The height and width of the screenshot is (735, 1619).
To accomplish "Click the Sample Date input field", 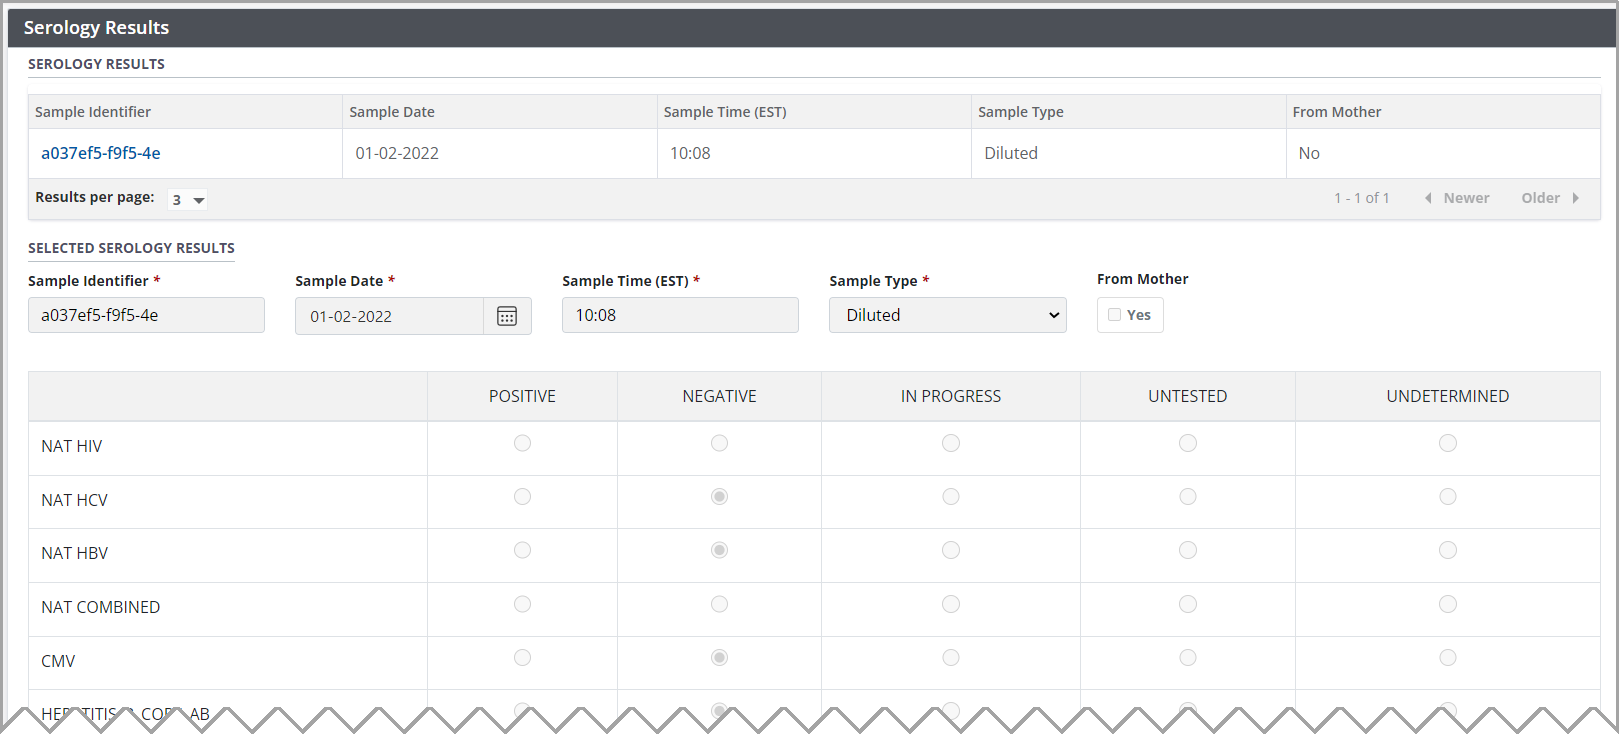I will pyautogui.click(x=389, y=316).
